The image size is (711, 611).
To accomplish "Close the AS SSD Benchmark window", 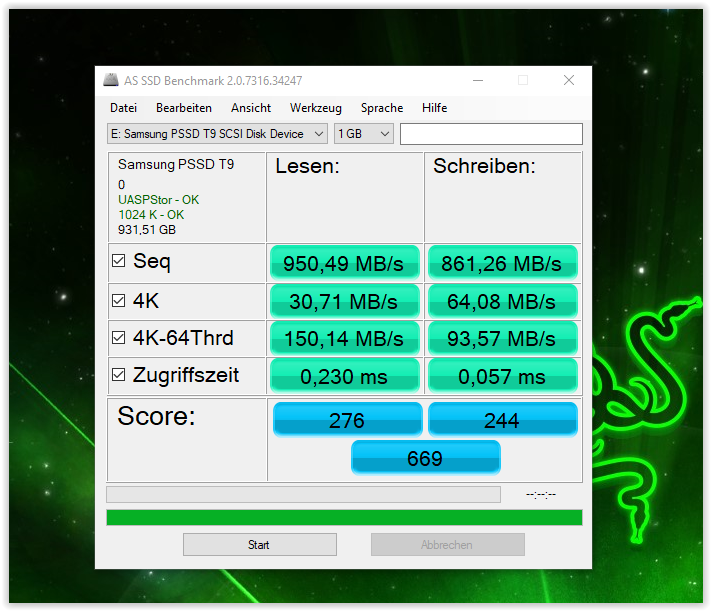I will click(x=569, y=80).
